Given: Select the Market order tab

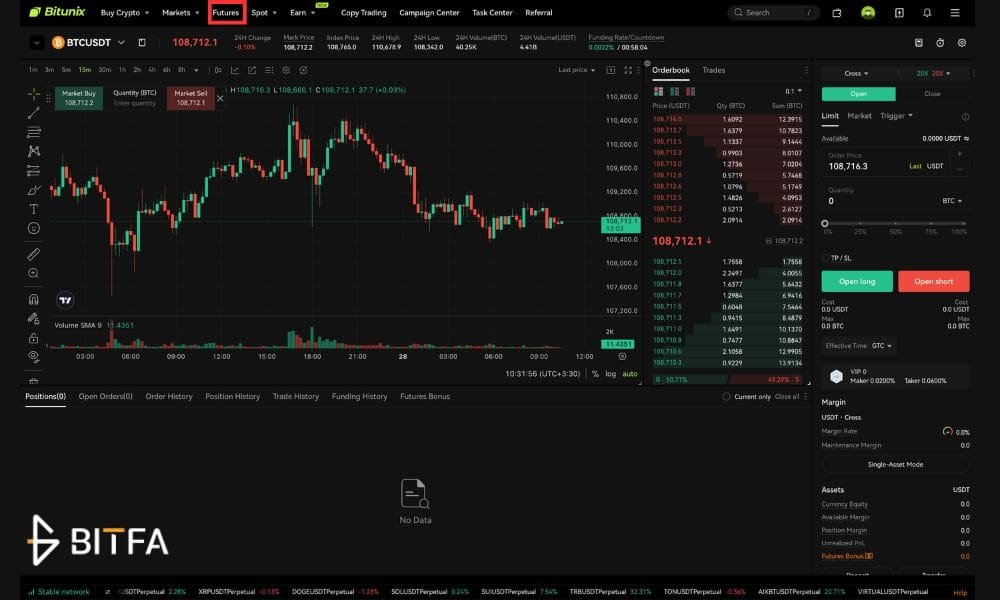Looking at the screenshot, I should click(x=859, y=115).
